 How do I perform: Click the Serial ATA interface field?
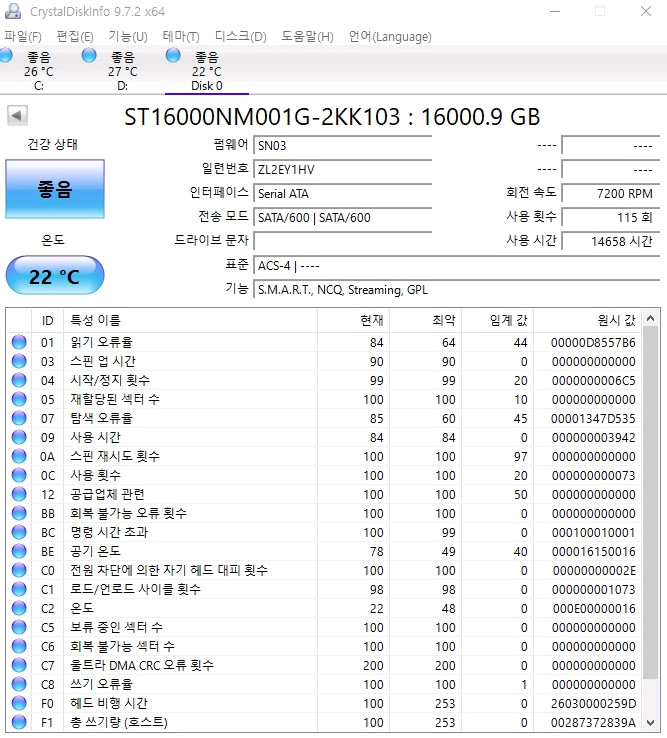(342, 193)
